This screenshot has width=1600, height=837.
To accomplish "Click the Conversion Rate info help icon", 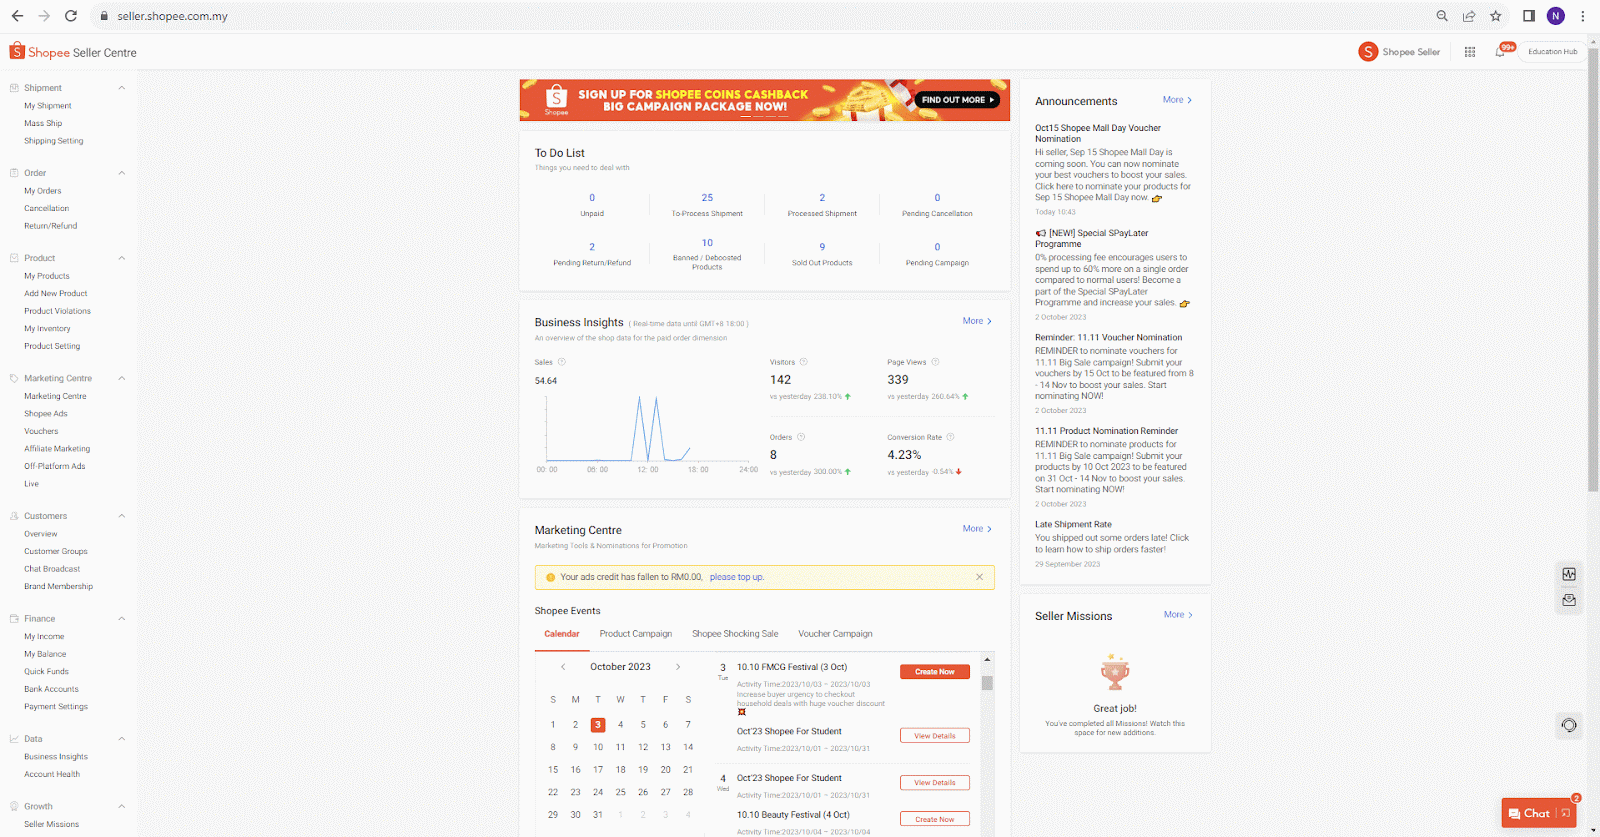I will 951,437.
